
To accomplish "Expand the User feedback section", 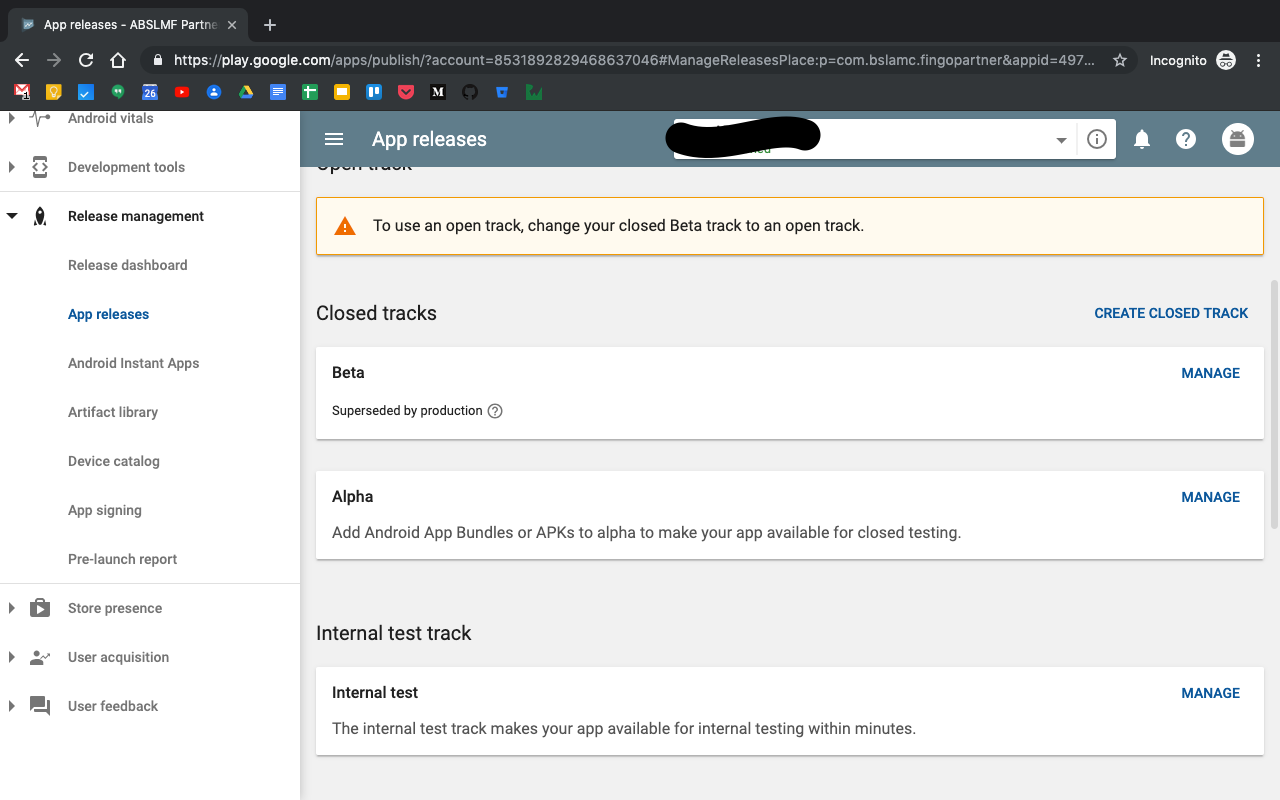I will click(x=11, y=706).
